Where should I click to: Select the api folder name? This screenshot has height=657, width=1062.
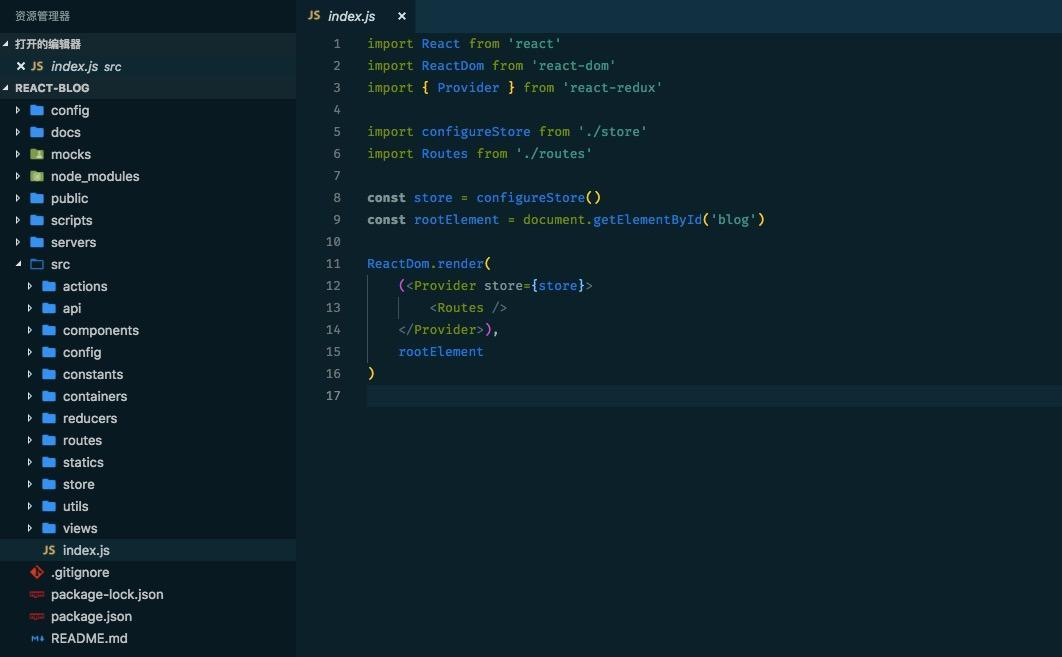tap(72, 309)
